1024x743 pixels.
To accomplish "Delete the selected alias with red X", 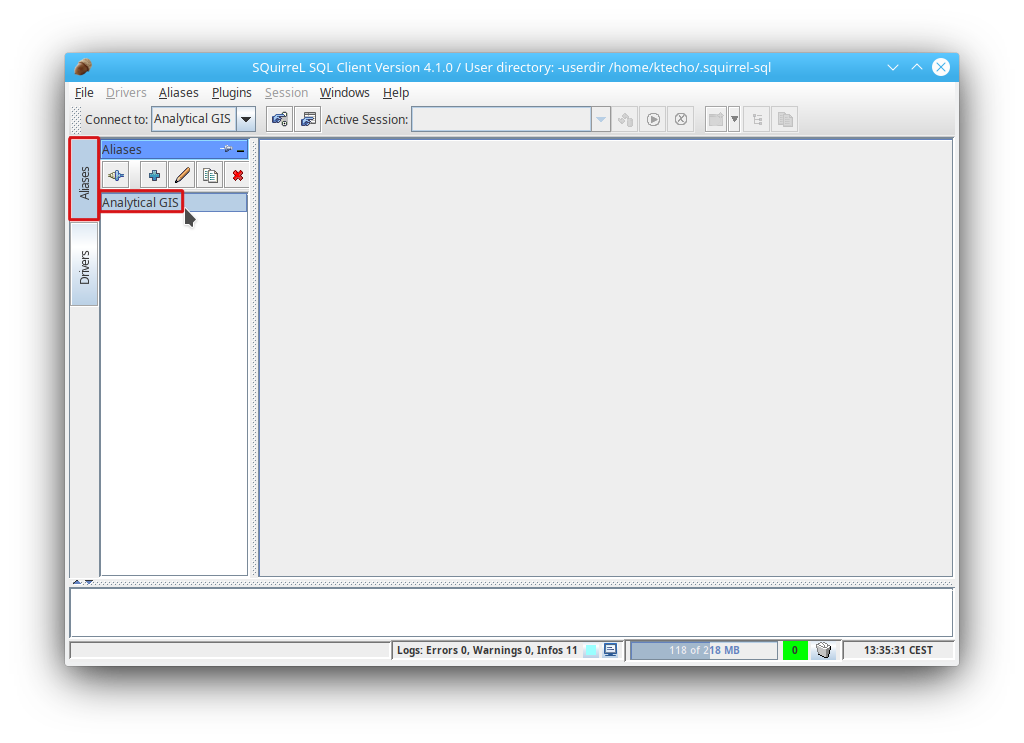I will 237,175.
